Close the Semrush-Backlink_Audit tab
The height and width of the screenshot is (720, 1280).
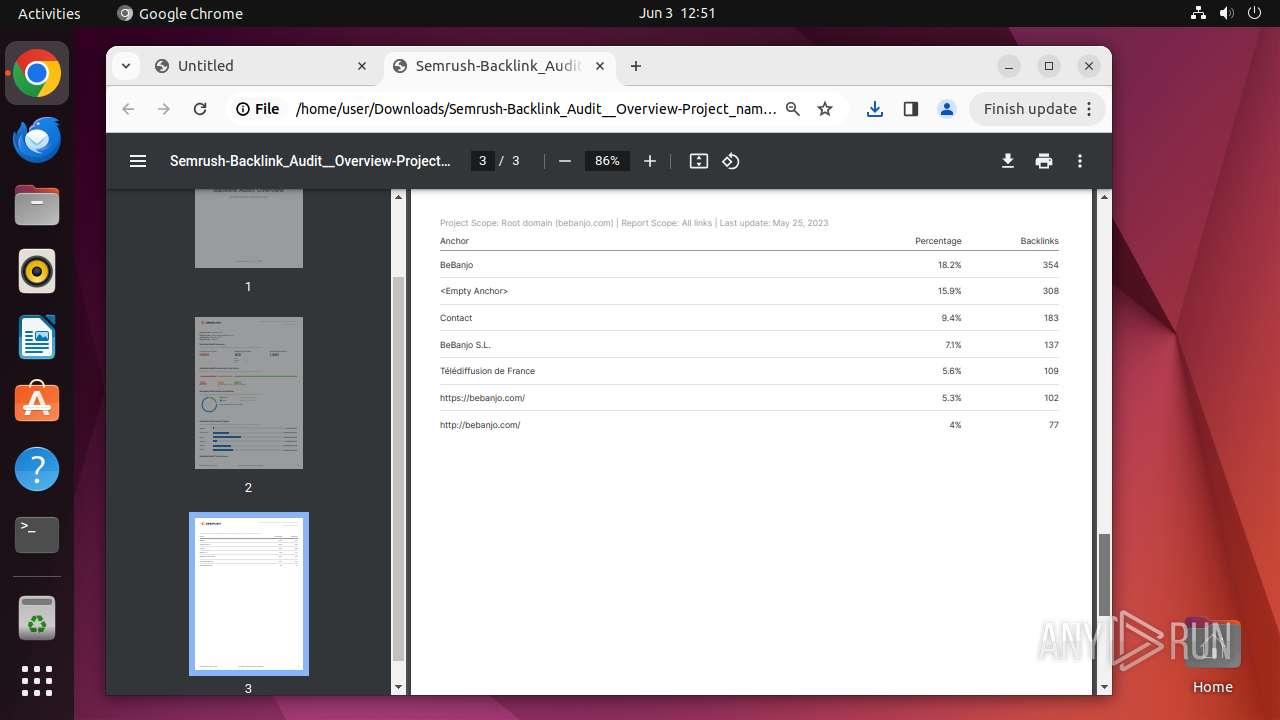(600, 66)
